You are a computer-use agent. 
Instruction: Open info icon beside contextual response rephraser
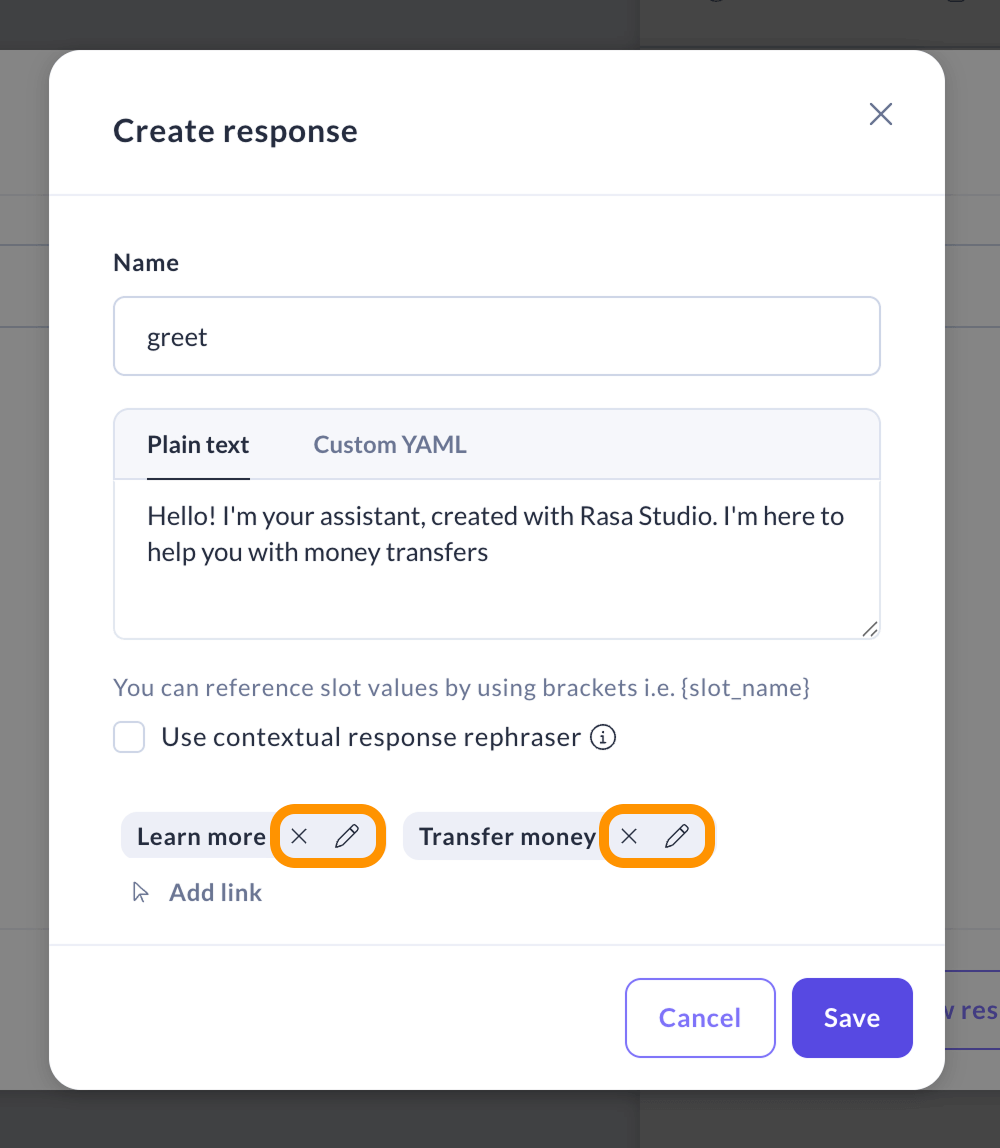(x=602, y=738)
